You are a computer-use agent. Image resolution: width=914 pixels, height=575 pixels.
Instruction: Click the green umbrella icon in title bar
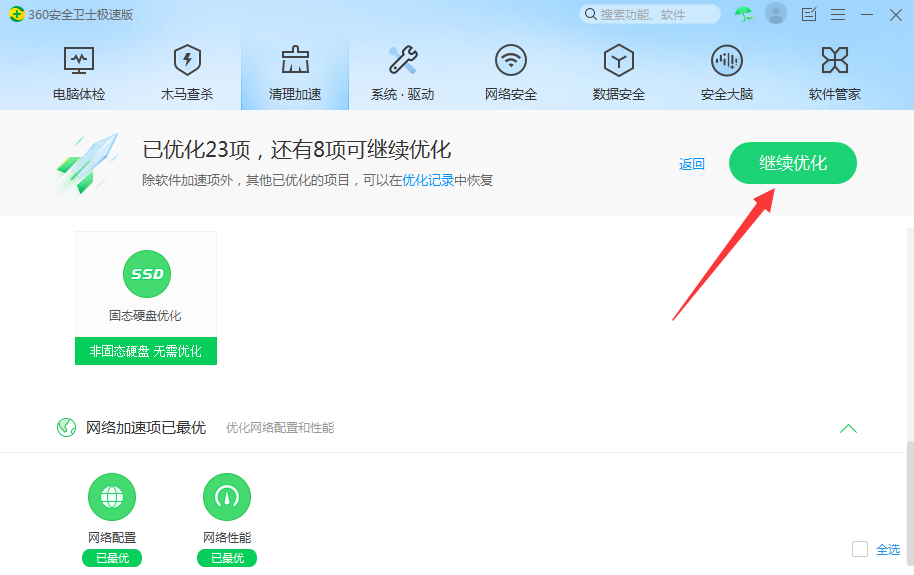(x=744, y=14)
